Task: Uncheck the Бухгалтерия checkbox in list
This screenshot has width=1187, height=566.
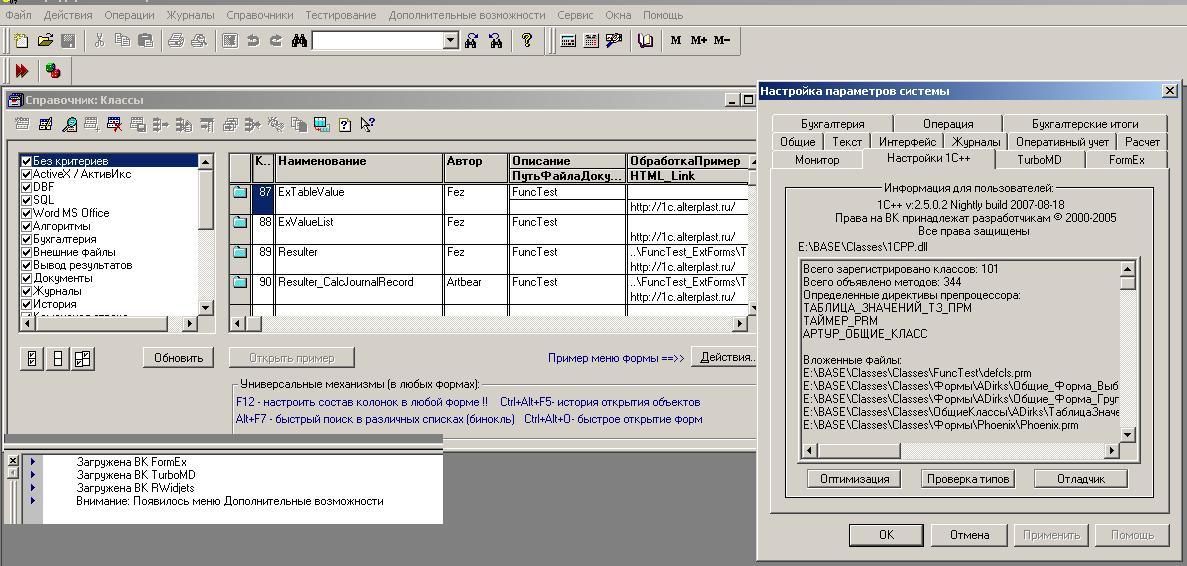Action: pos(27,239)
